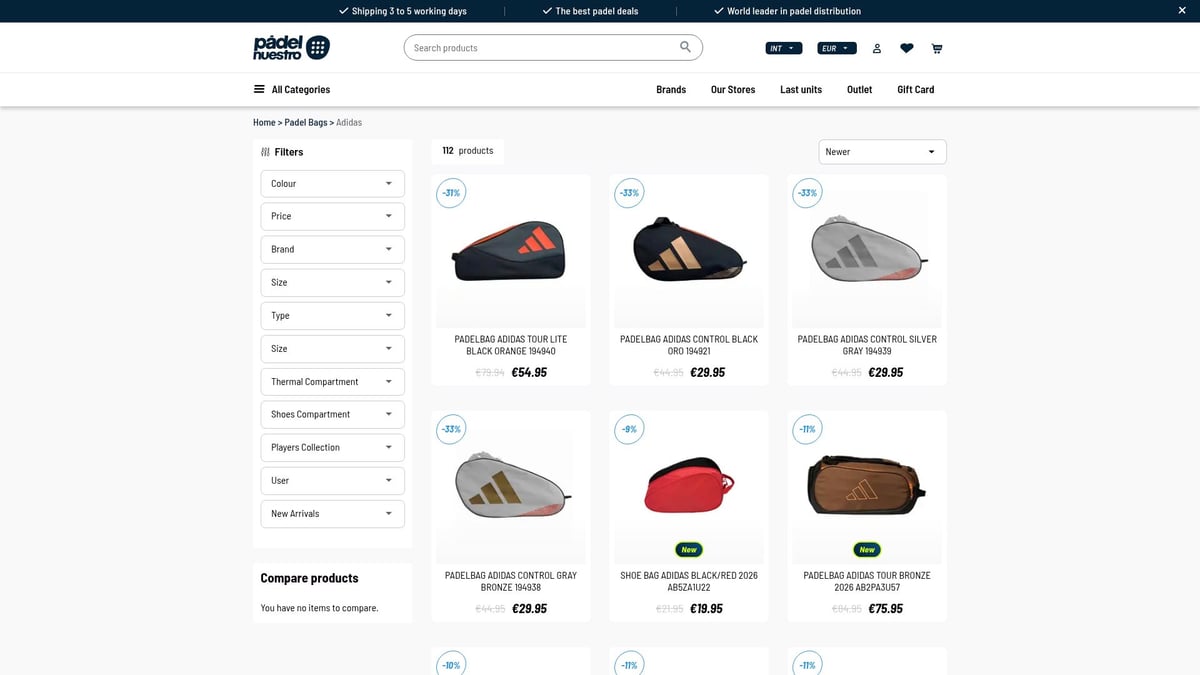The height and width of the screenshot is (675, 1200).
Task: Open Padelbag Adidas Control Black Oro image
Action: 689,254
